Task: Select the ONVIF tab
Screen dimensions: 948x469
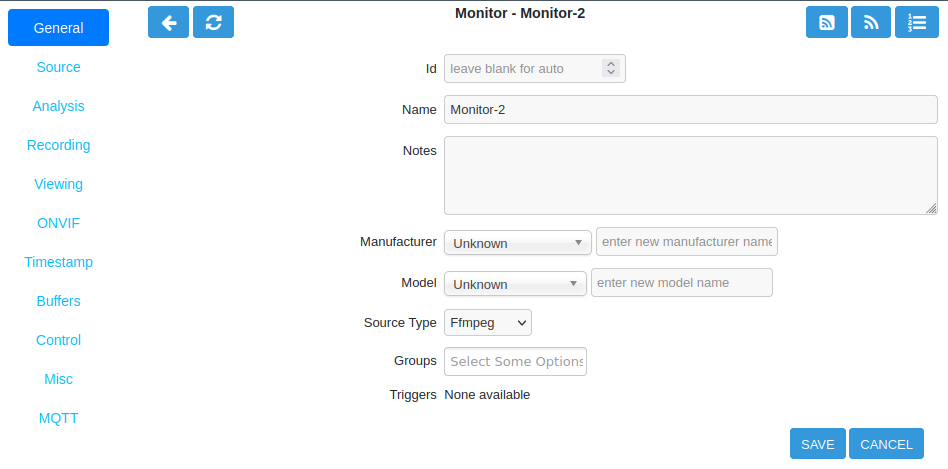Action: (x=59, y=223)
